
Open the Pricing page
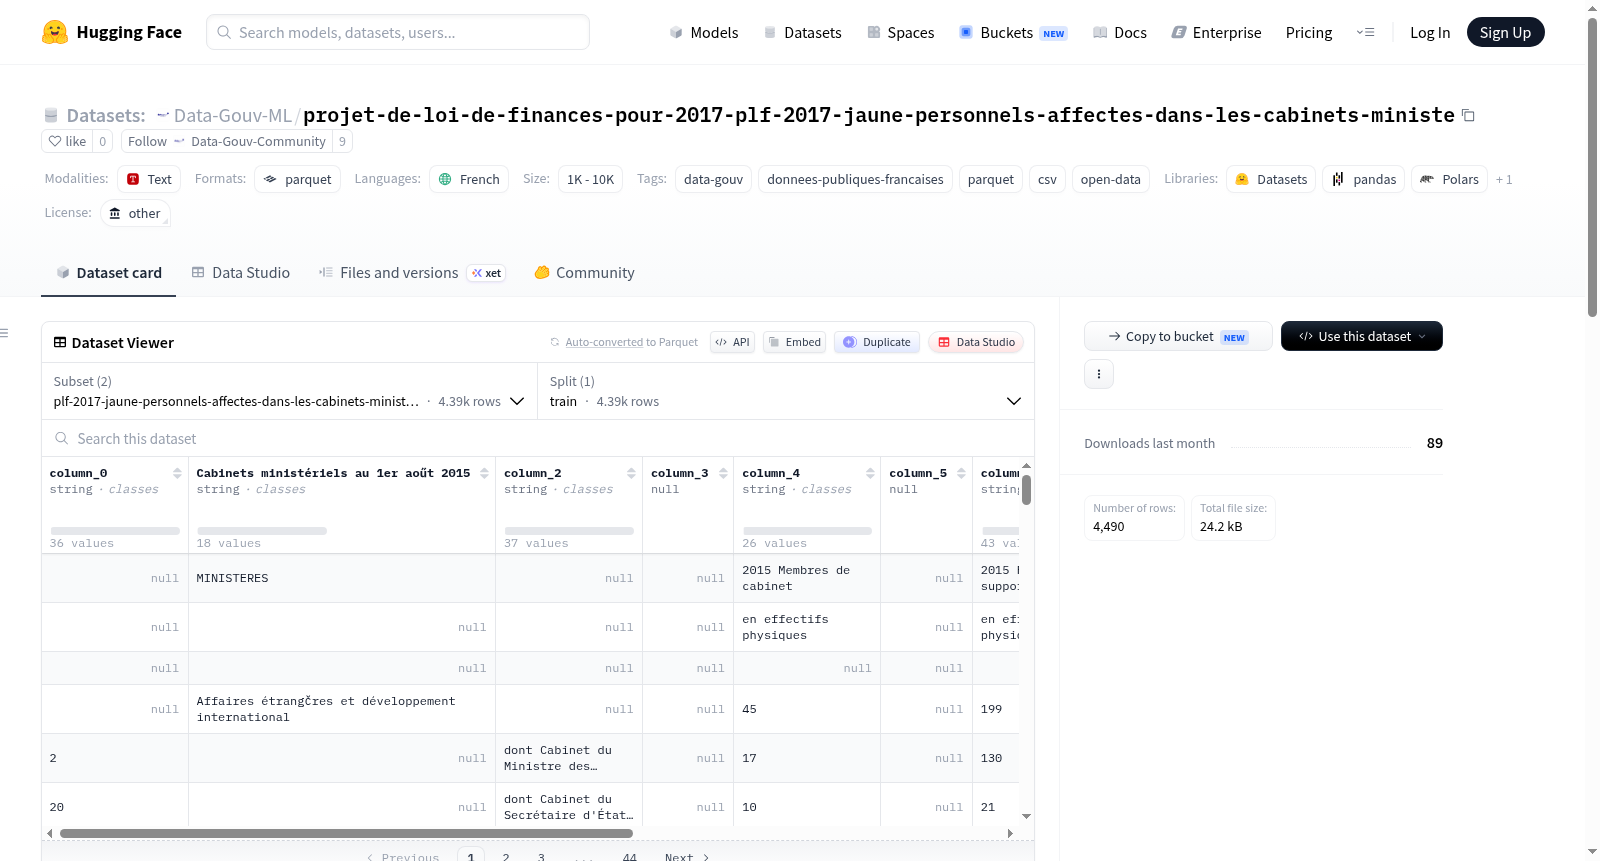tap(1309, 32)
